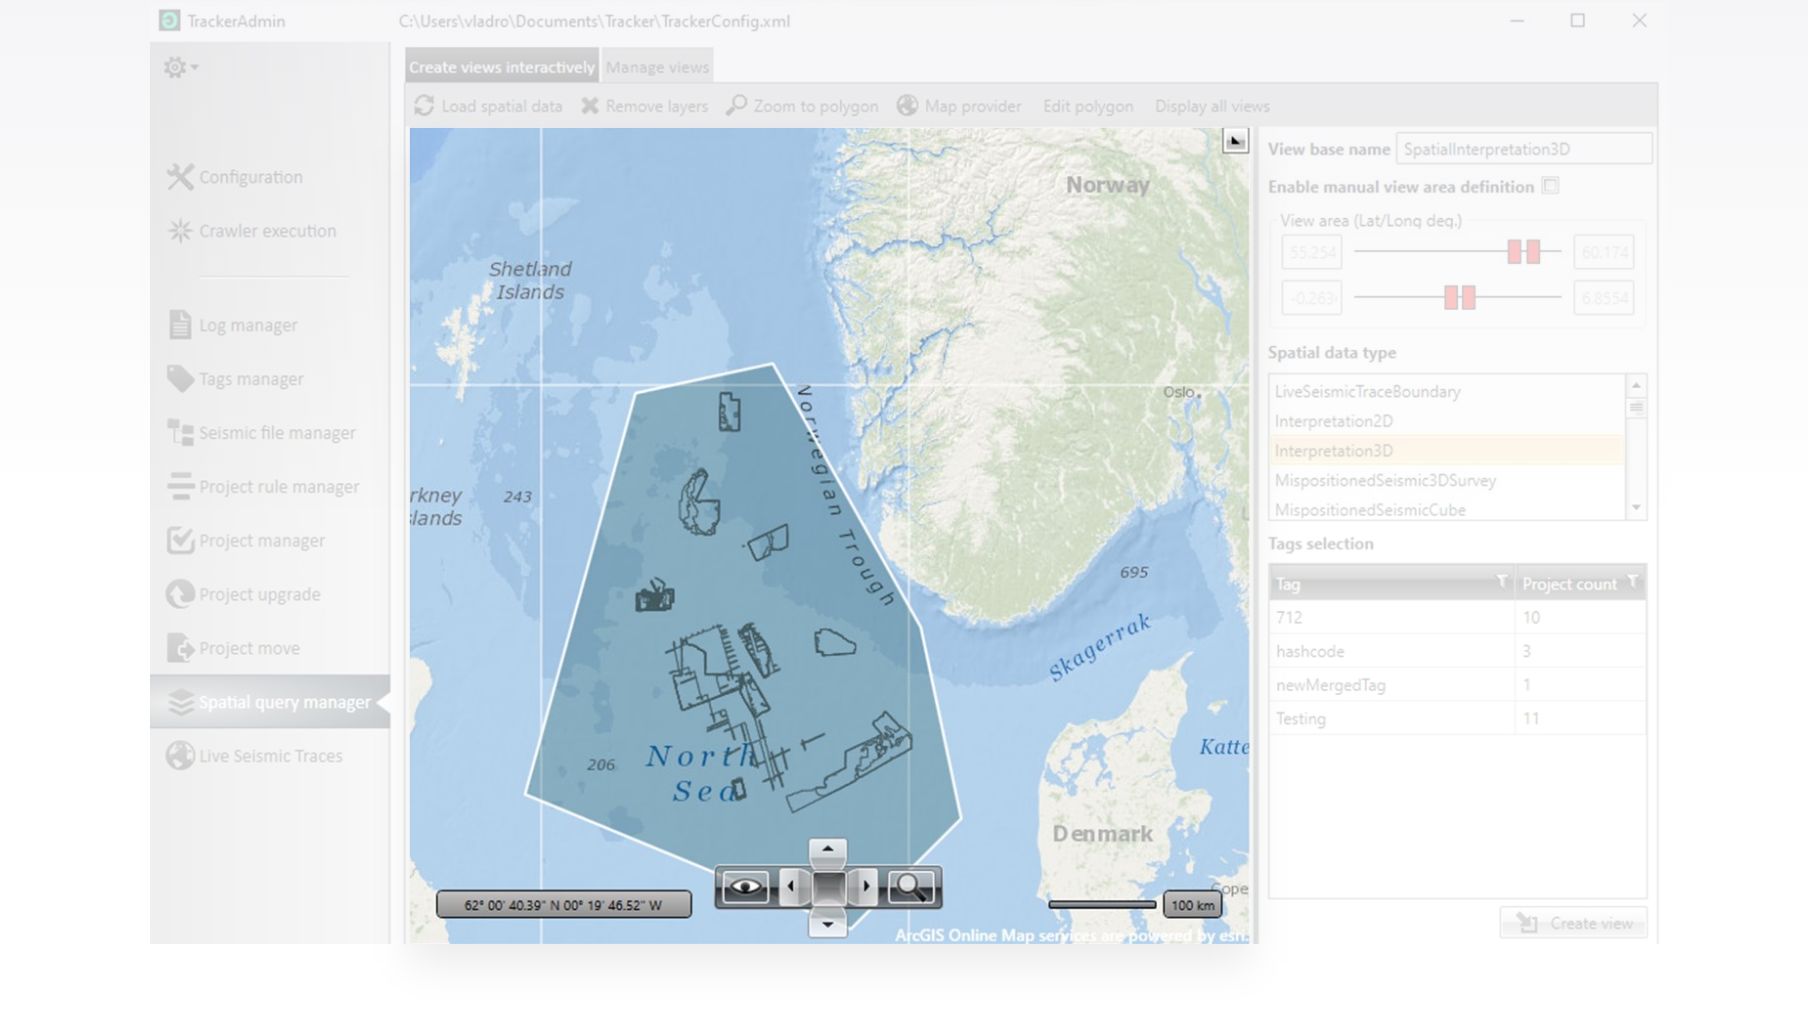Click the 100 km scale label
The image size is (1808, 1016).
pos(1192,905)
